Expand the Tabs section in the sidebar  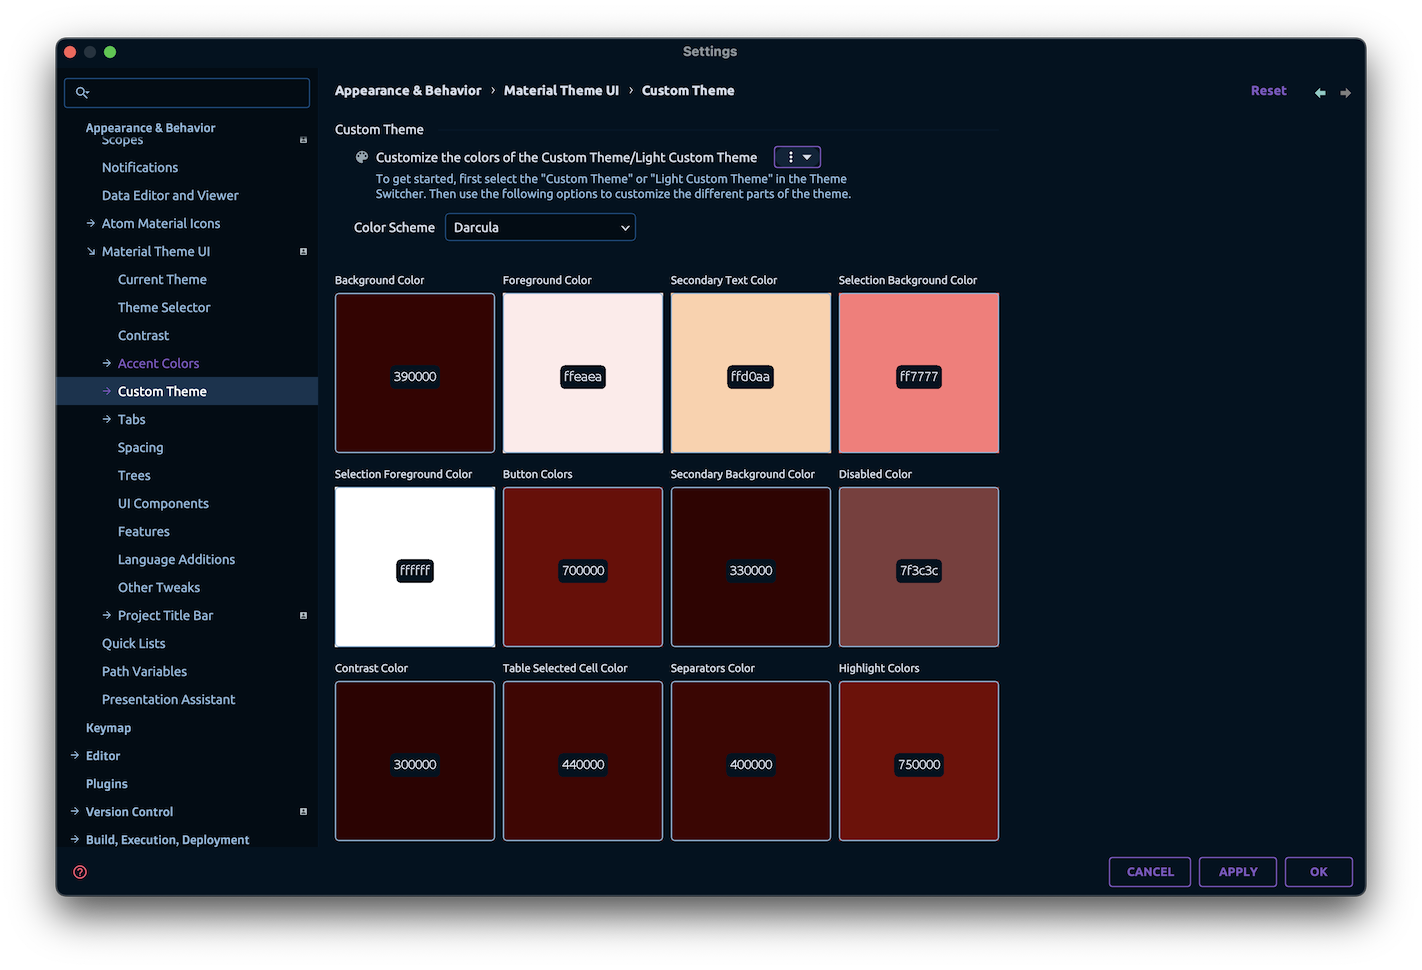pos(106,419)
